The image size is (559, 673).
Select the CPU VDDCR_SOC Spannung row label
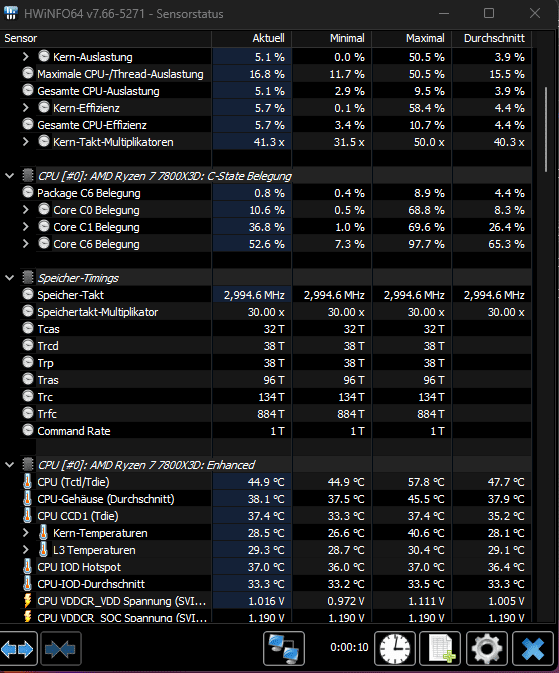[122, 618]
